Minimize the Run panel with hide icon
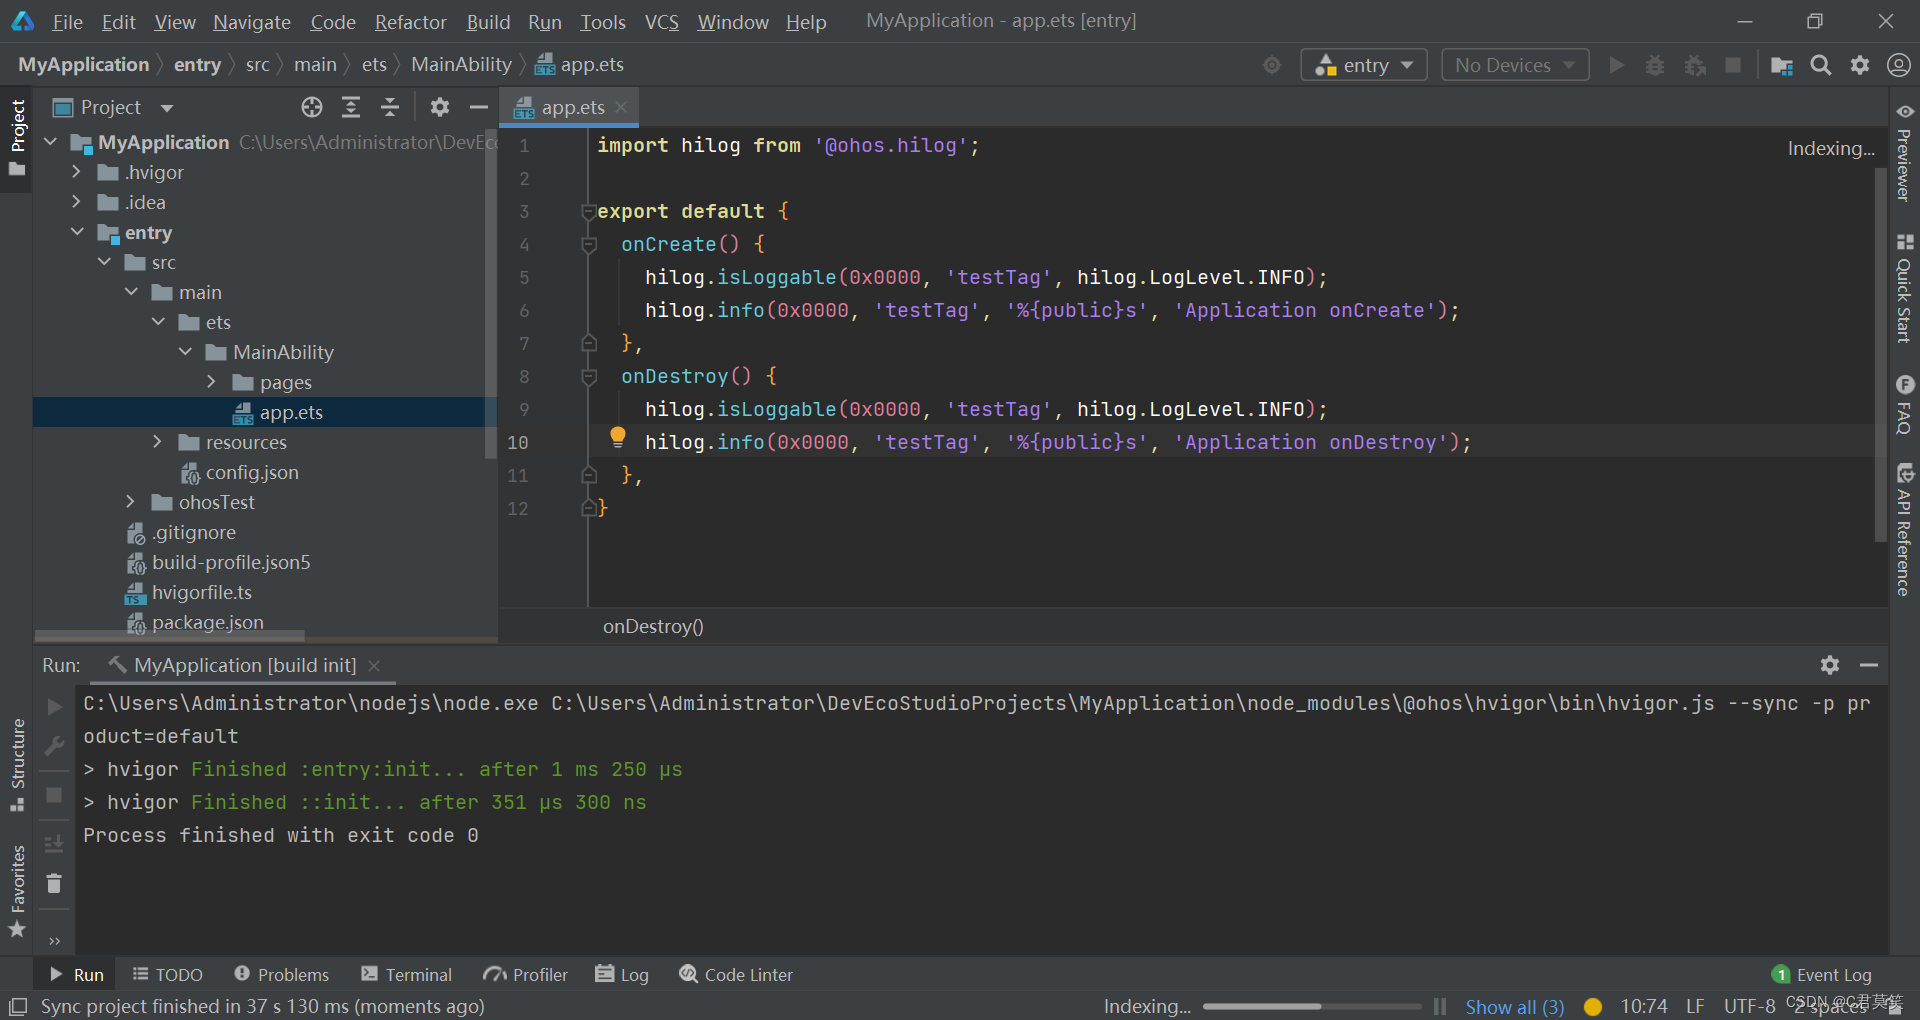The height and width of the screenshot is (1020, 1920). (x=1869, y=665)
